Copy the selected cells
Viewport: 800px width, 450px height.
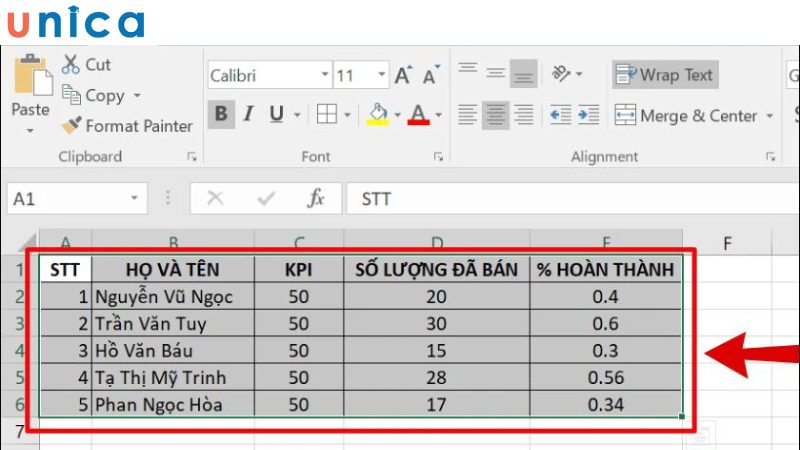[x=93, y=95]
